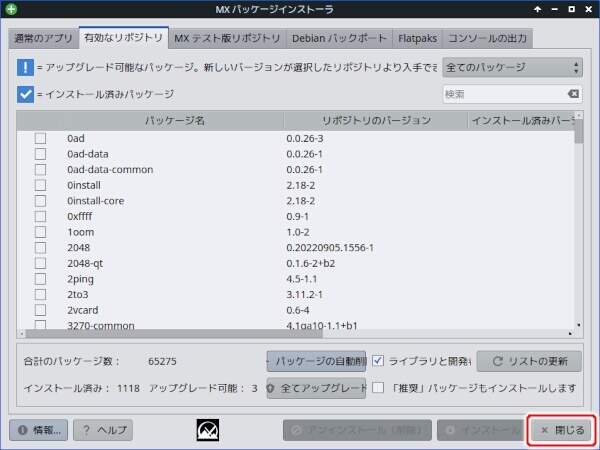Click the keep-window-on-top arrow in title bar
The image size is (600, 450).
(x=538, y=9)
